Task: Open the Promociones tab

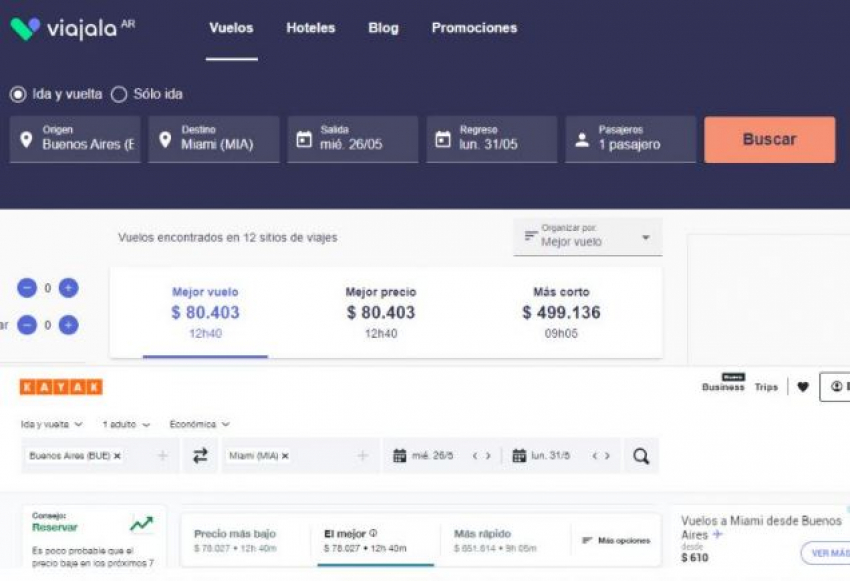Action: point(474,28)
